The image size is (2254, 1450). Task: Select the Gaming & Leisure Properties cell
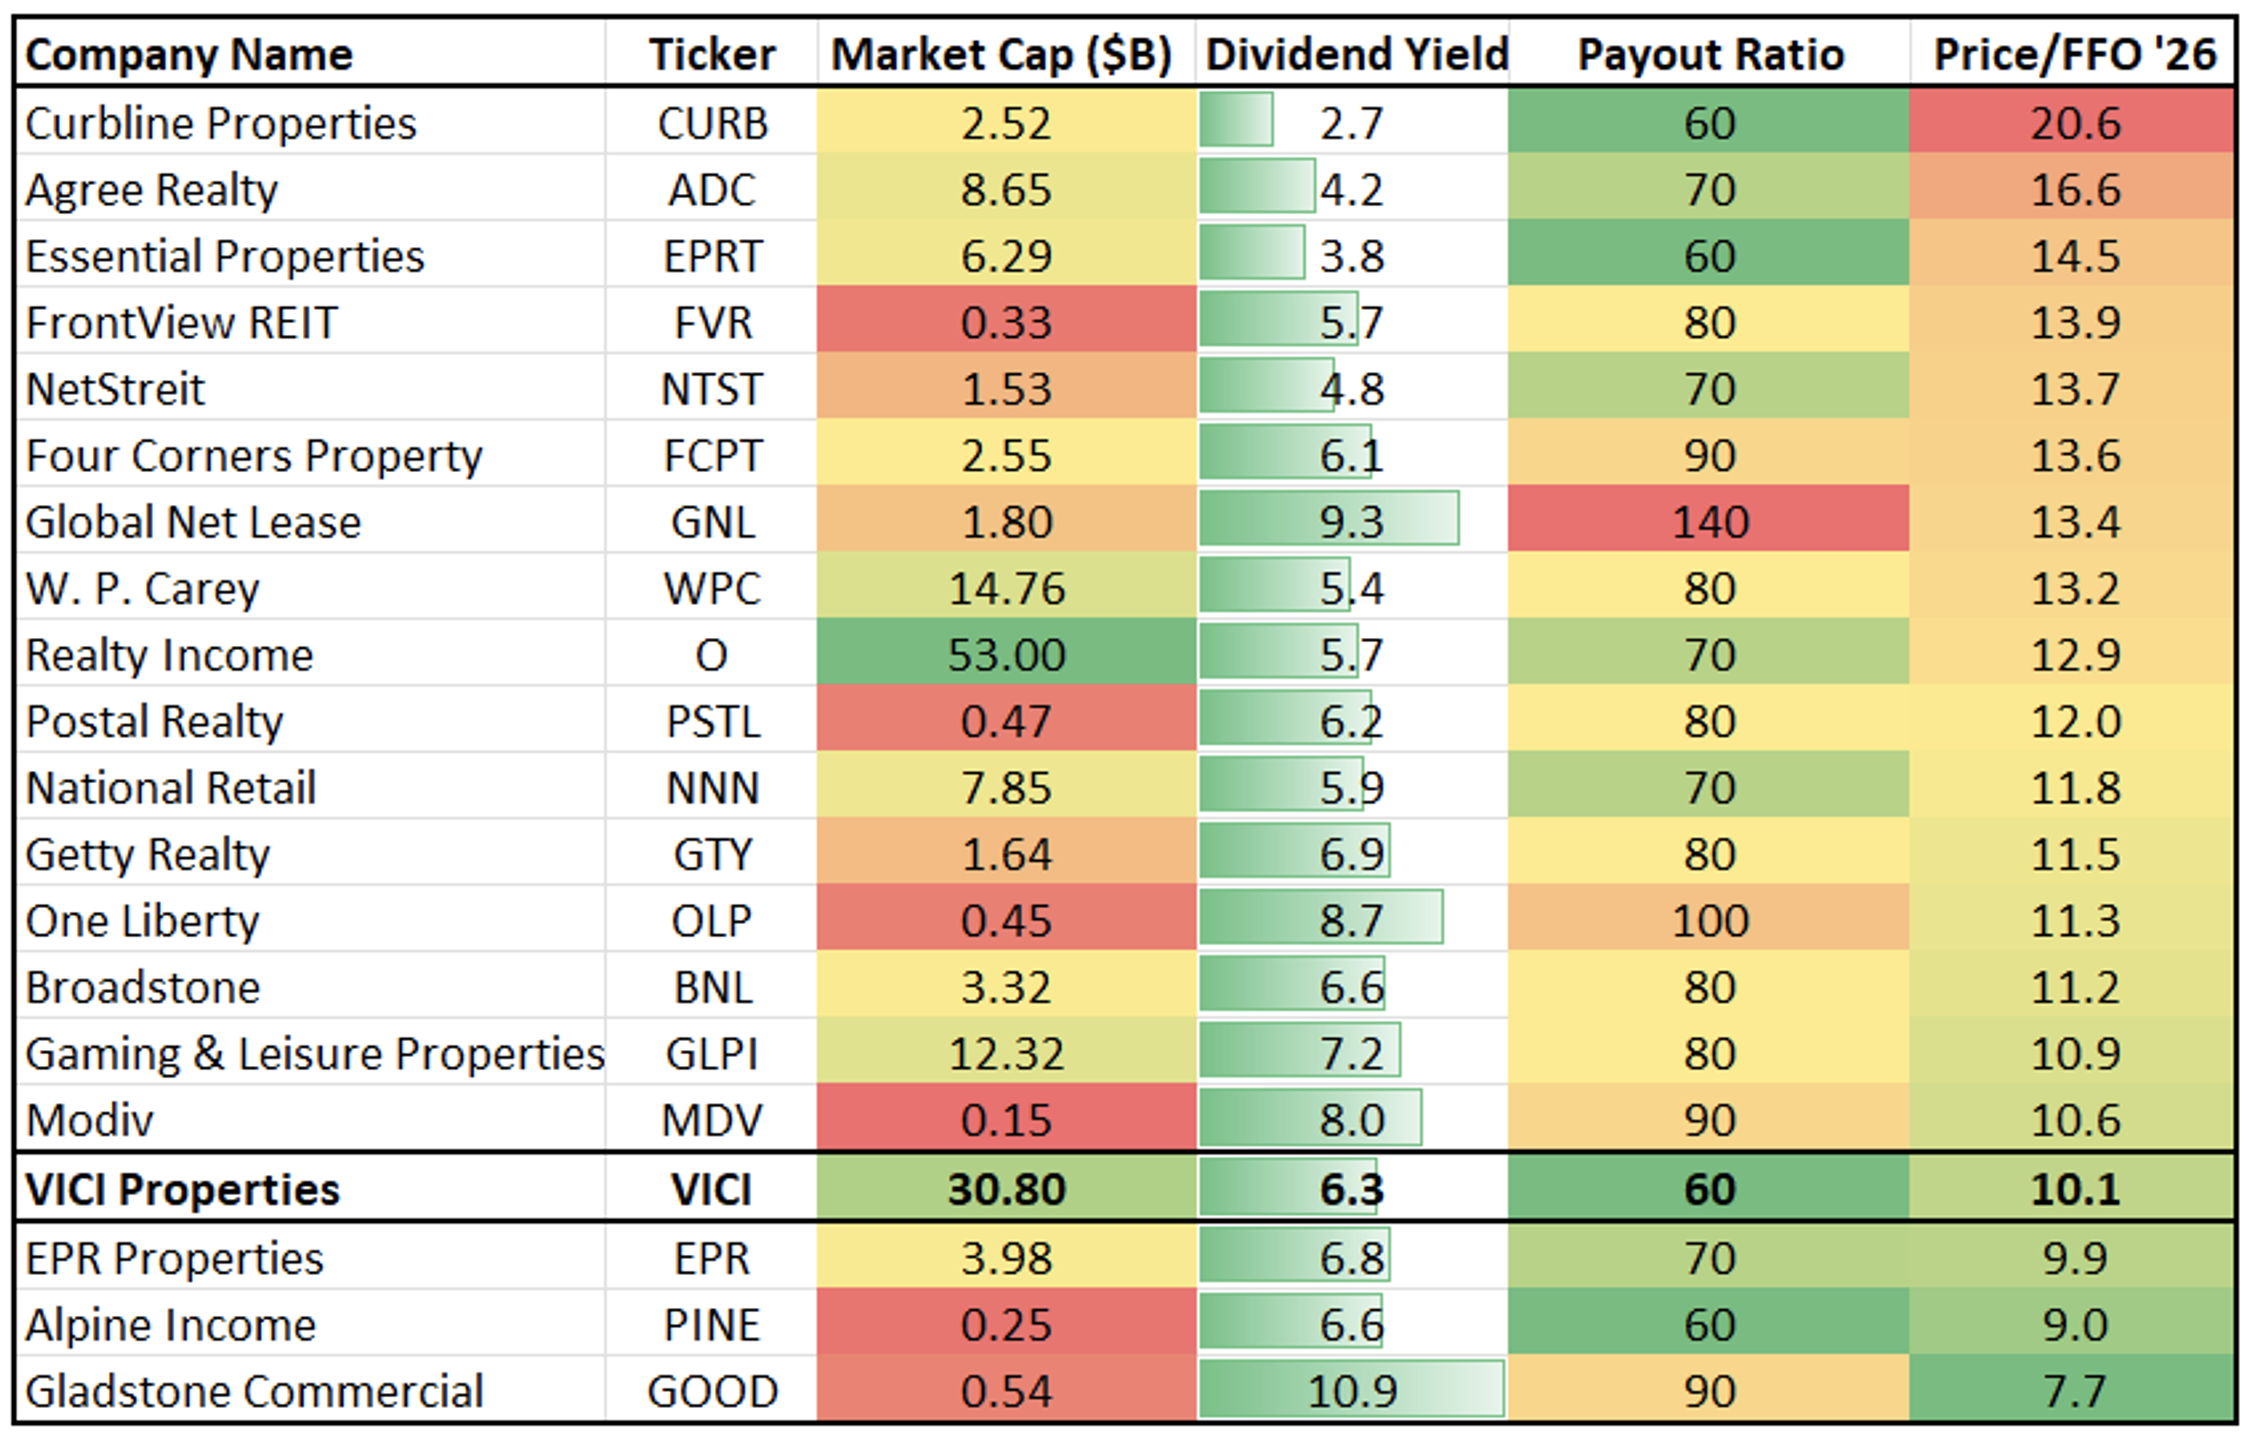point(315,1054)
